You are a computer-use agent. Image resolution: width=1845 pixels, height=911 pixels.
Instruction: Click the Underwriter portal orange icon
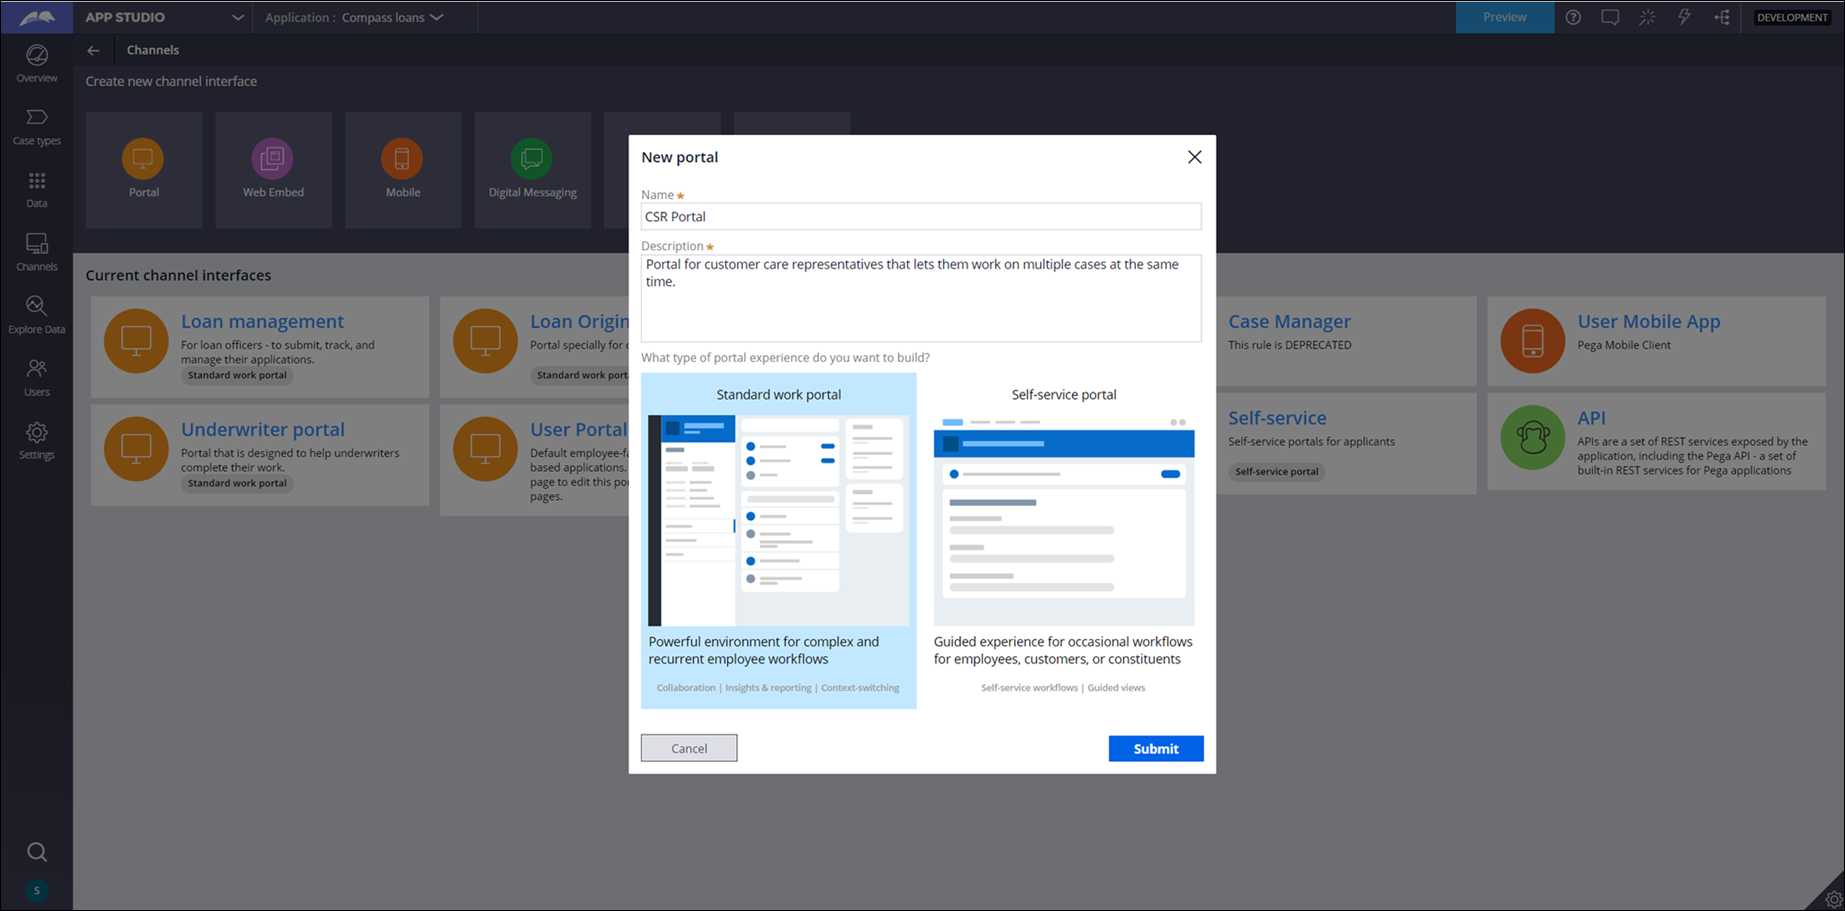[136, 449]
